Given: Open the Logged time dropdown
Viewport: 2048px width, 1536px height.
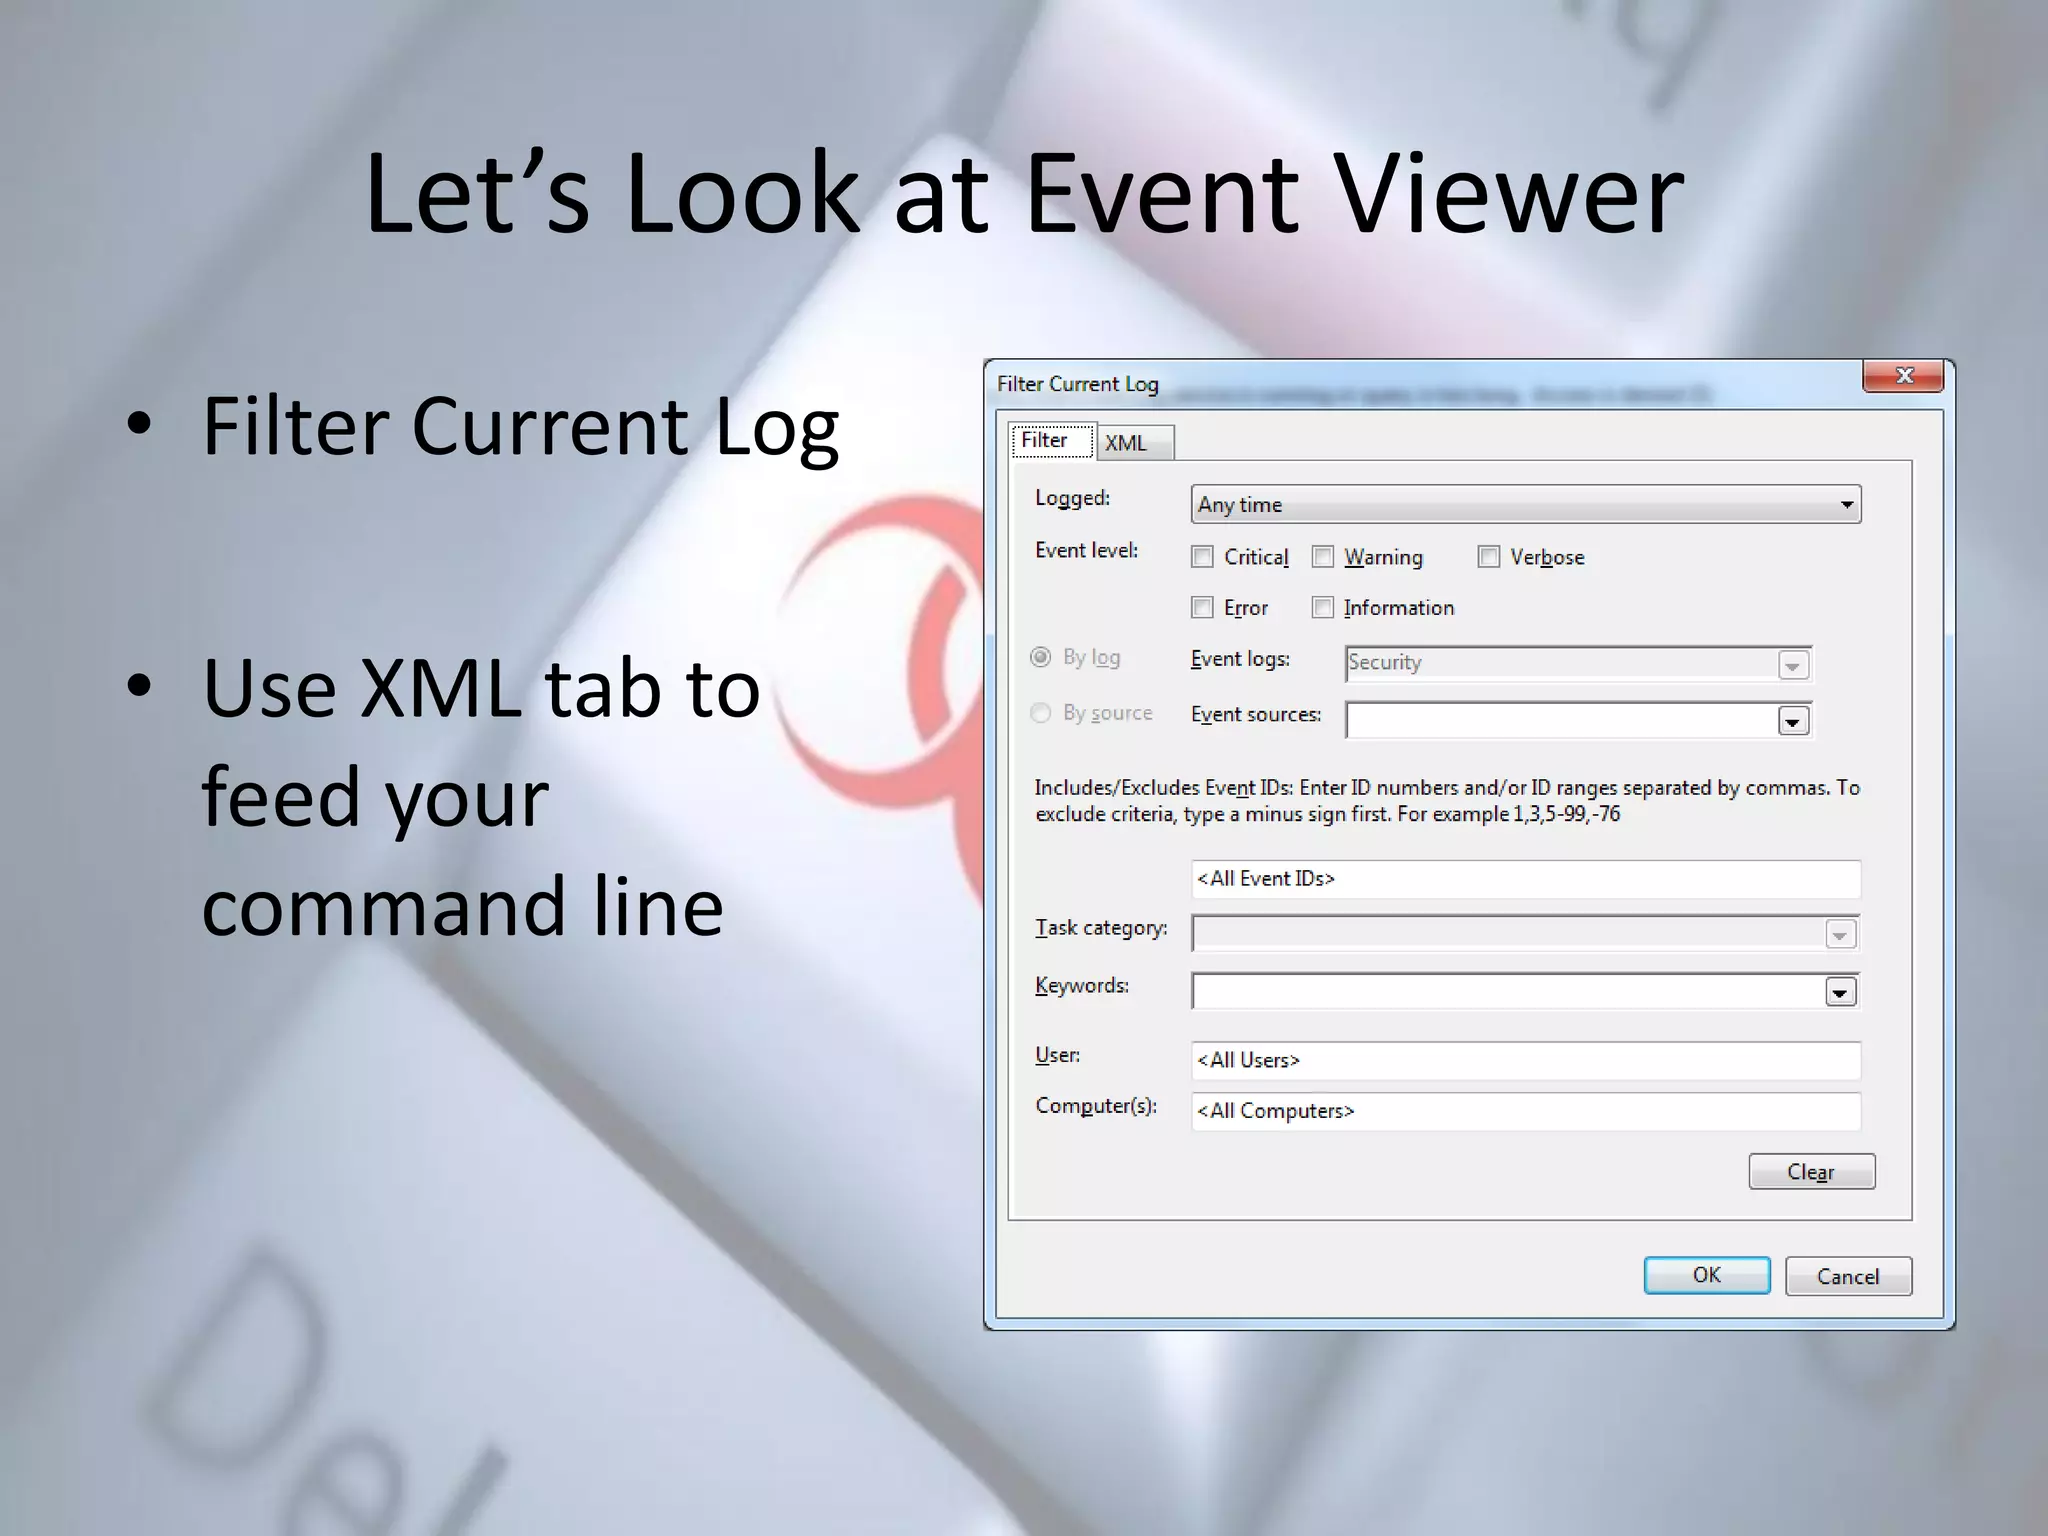Looking at the screenshot, I should 1526,504.
